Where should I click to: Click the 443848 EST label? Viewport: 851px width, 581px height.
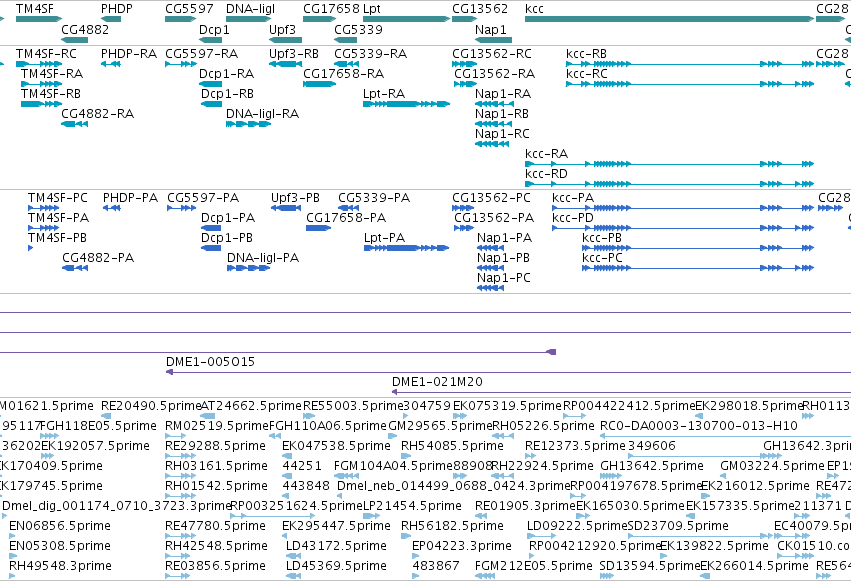coord(306,486)
